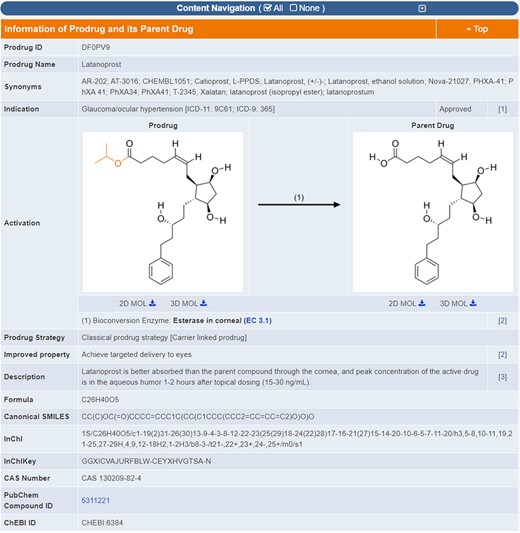The width and height of the screenshot is (520, 533).
Task: Open the EC 3.1 enzyme link
Action: pyautogui.click(x=257, y=321)
